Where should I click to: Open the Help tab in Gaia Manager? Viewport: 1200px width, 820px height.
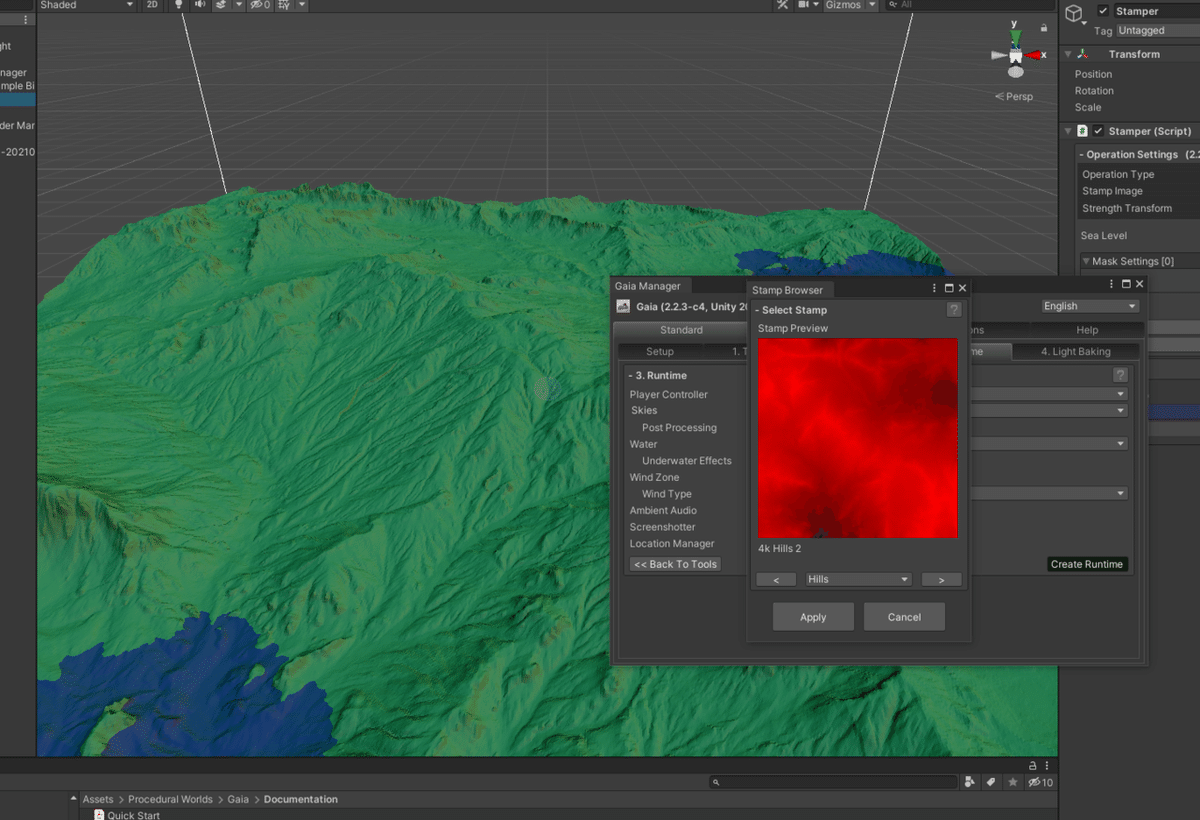[x=1087, y=330]
